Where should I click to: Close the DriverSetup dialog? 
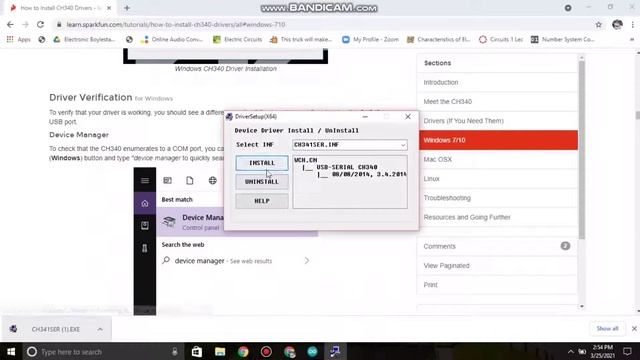408,117
